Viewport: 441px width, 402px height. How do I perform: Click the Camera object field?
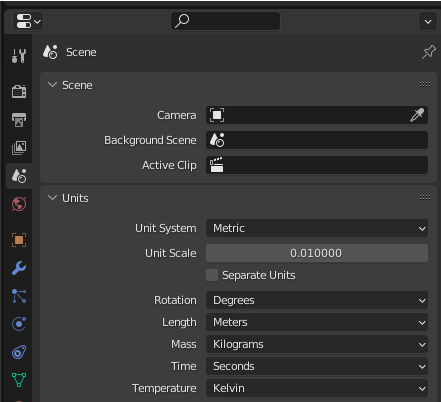point(317,115)
